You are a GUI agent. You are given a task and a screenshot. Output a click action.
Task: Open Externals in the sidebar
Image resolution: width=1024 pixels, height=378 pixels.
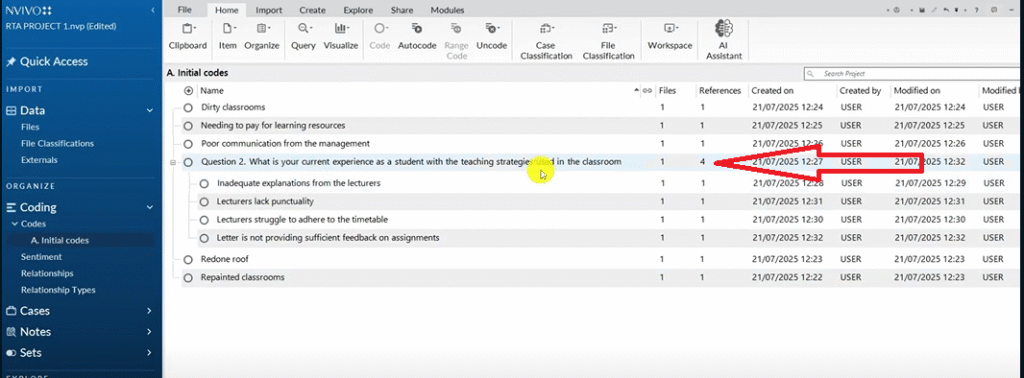tap(39, 160)
